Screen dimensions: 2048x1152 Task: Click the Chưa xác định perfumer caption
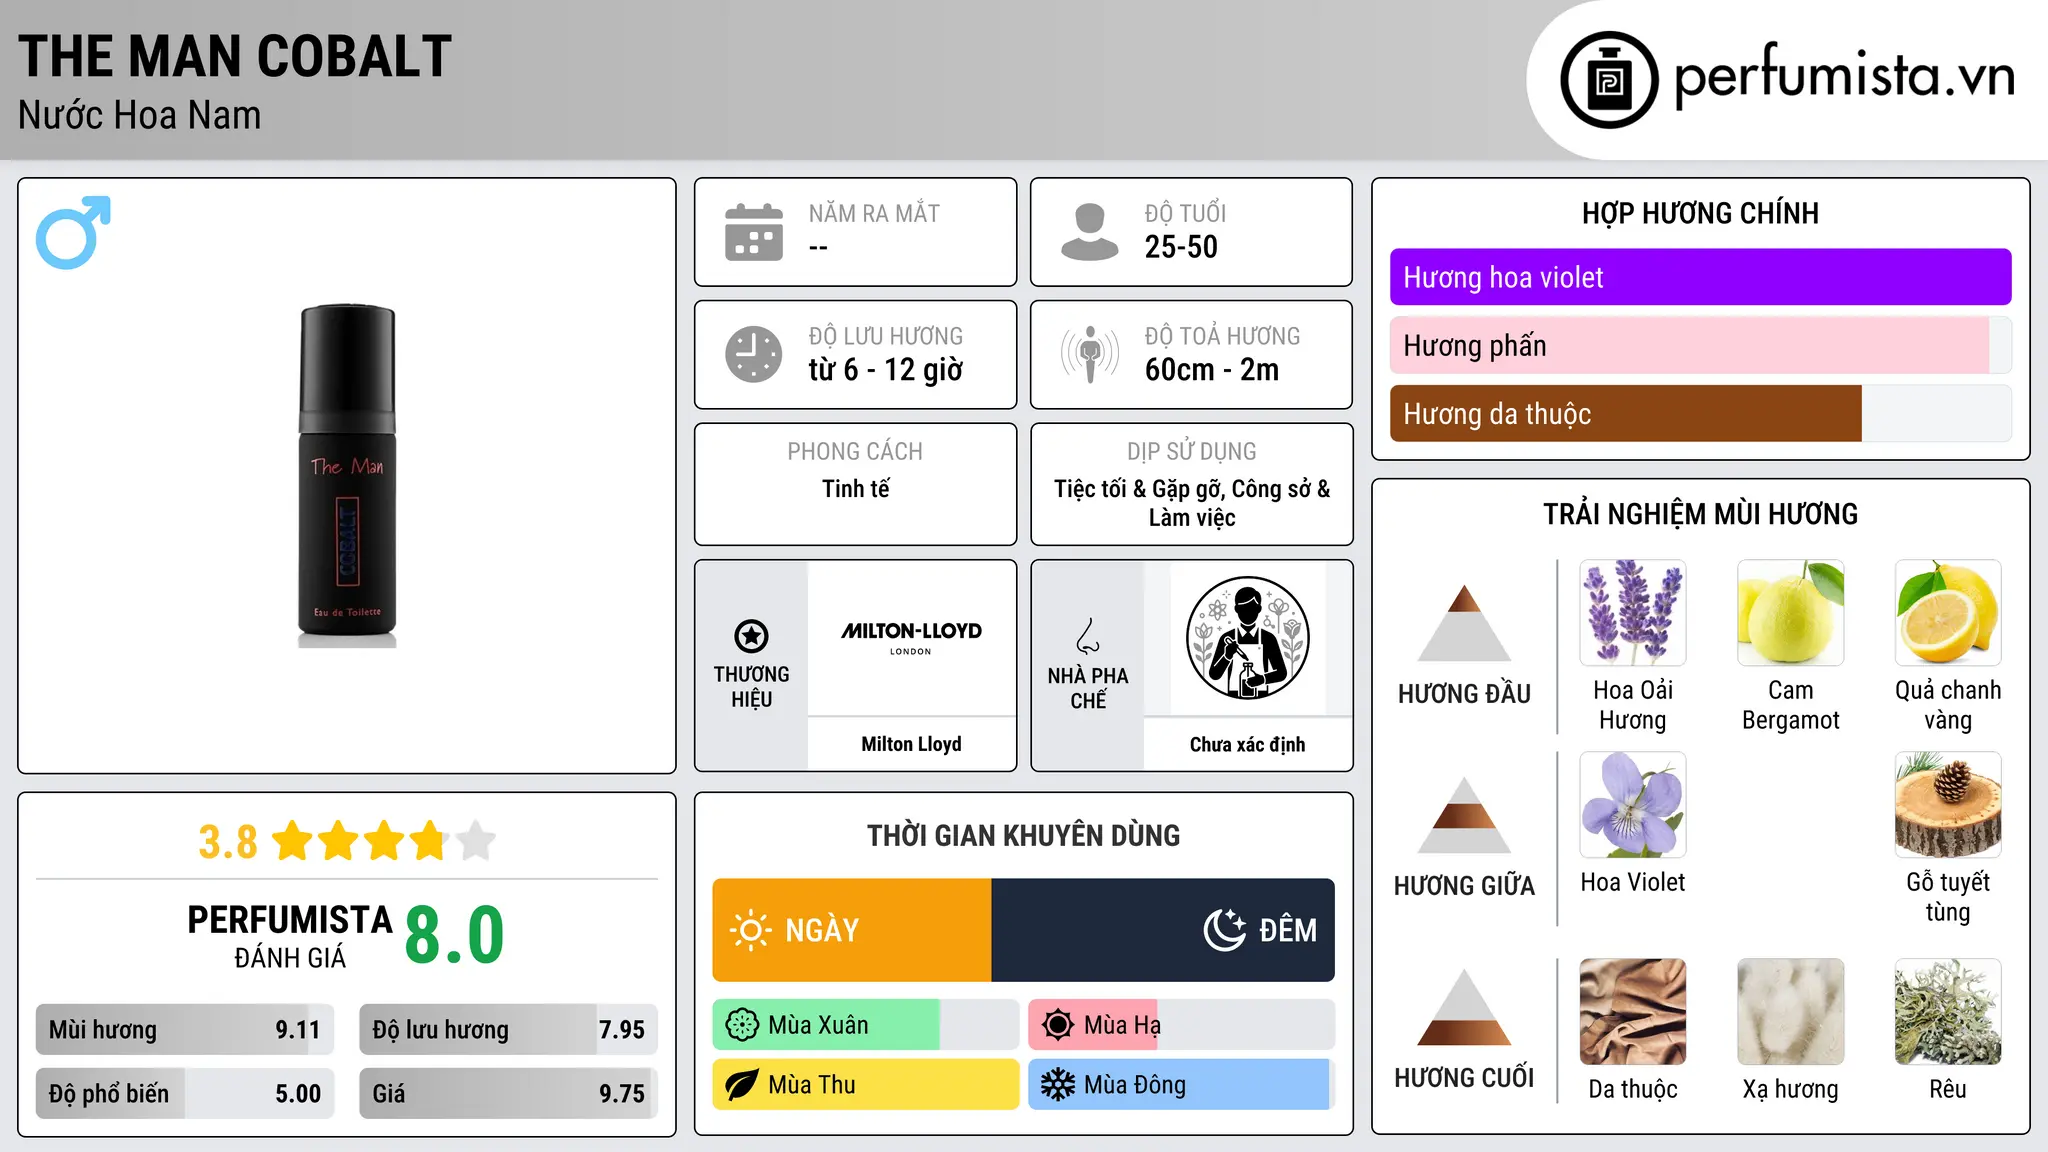[x=1247, y=744]
